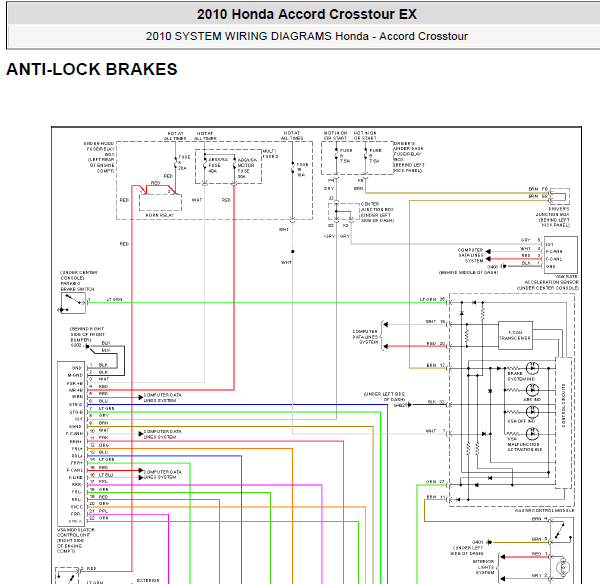Click the 'HORN RELAY' label
Viewport: 600px width, 584px height.
[x=160, y=215]
